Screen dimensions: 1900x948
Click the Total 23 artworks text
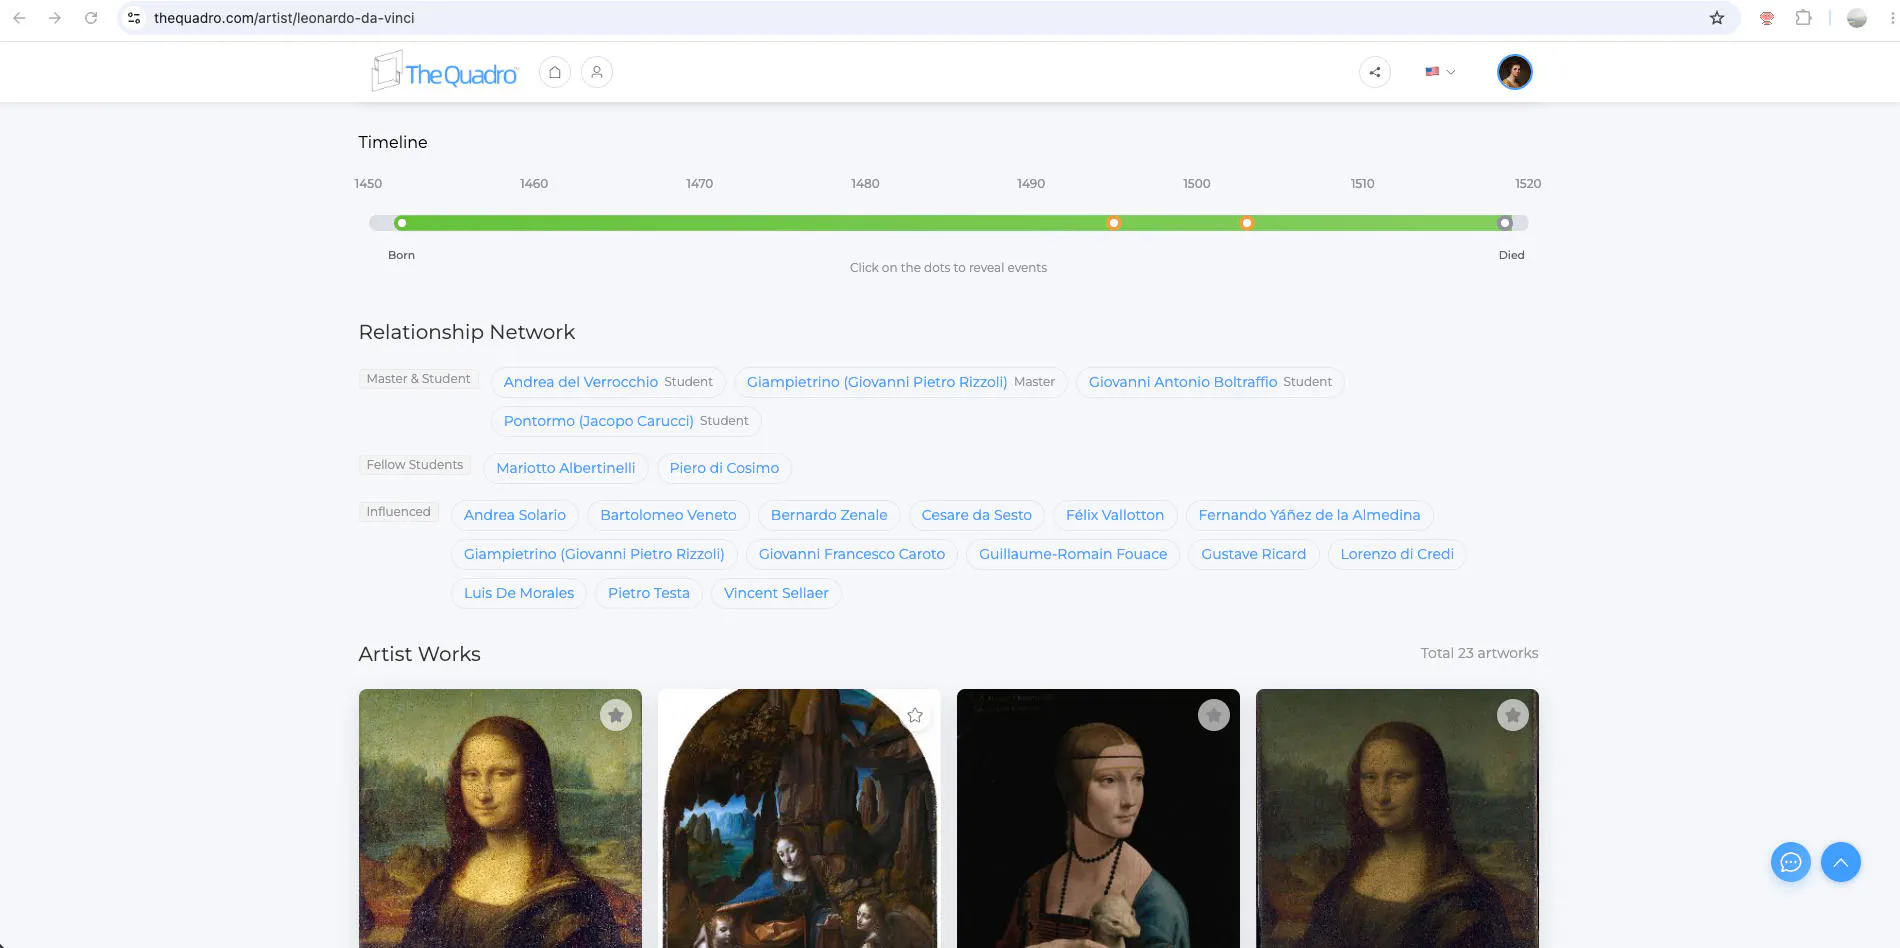click(1479, 653)
